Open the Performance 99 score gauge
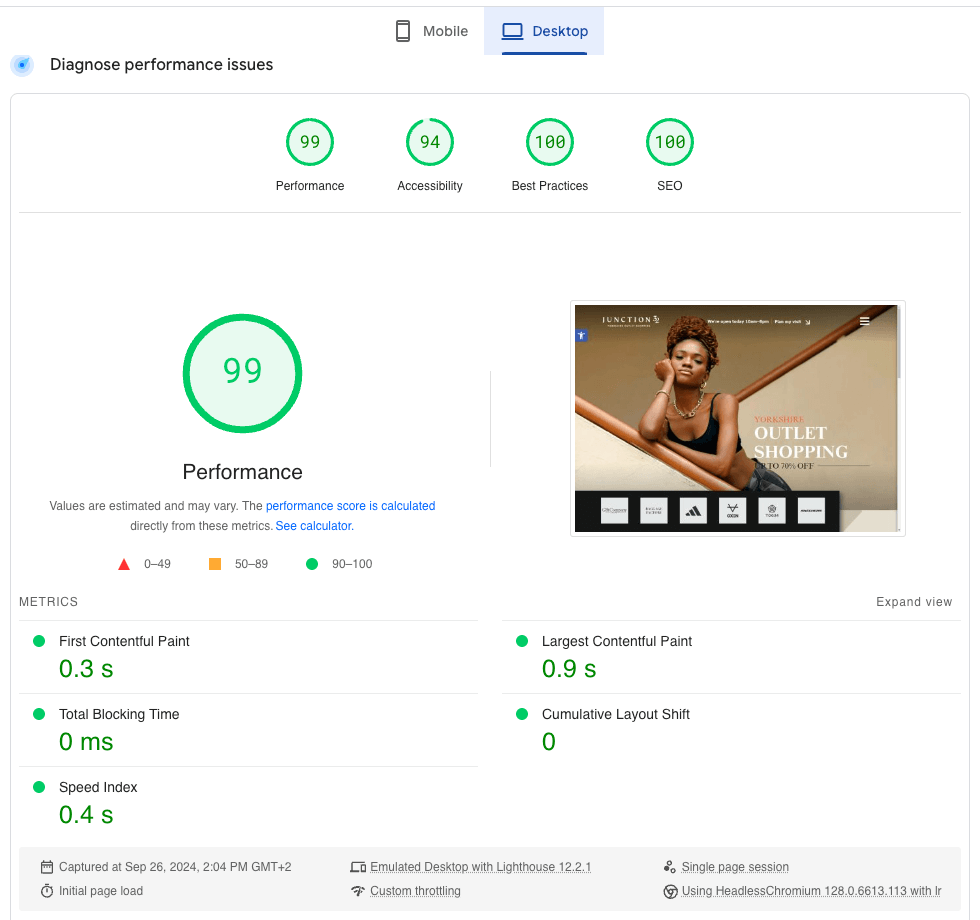The height and width of the screenshot is (920, 980). [x=310, y=142]
